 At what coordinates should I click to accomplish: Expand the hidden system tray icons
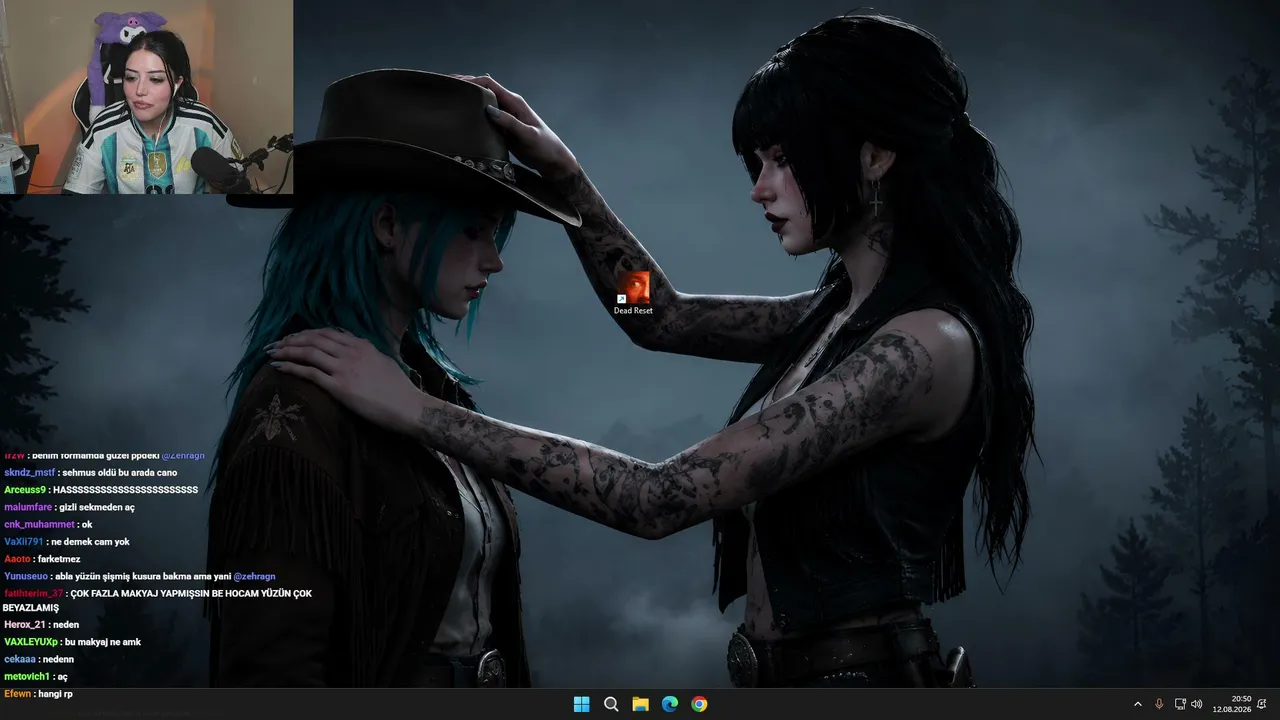(x=1137, y=704)
